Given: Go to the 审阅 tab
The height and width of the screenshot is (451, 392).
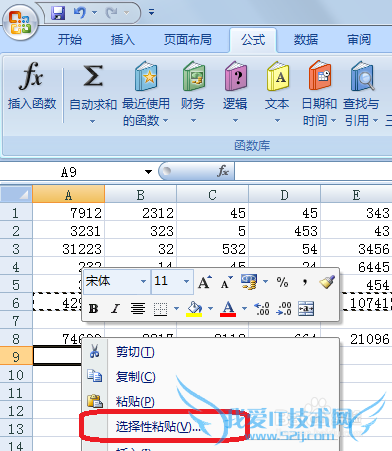Looking at the screenshot, I should 359,40.
